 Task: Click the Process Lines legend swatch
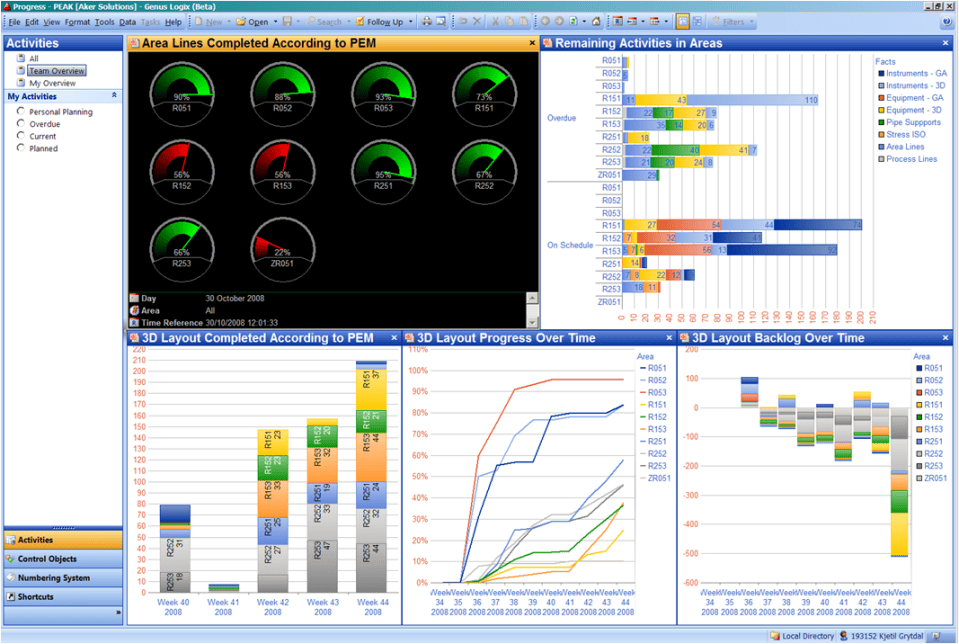click(881, 159)
